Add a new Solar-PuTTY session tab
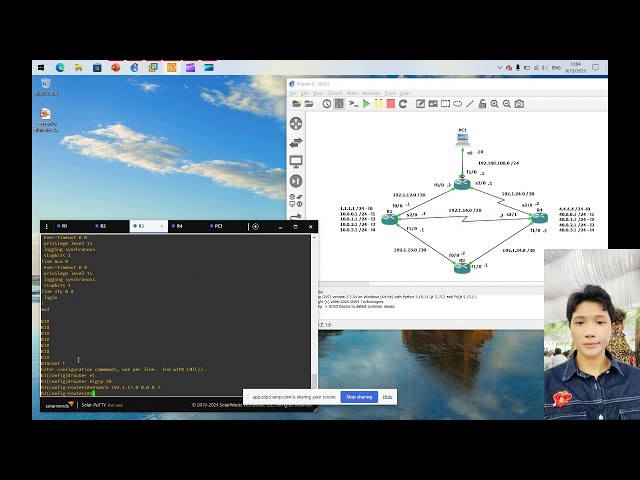Viewport: 640px width, 480px height. coord(256,227)
